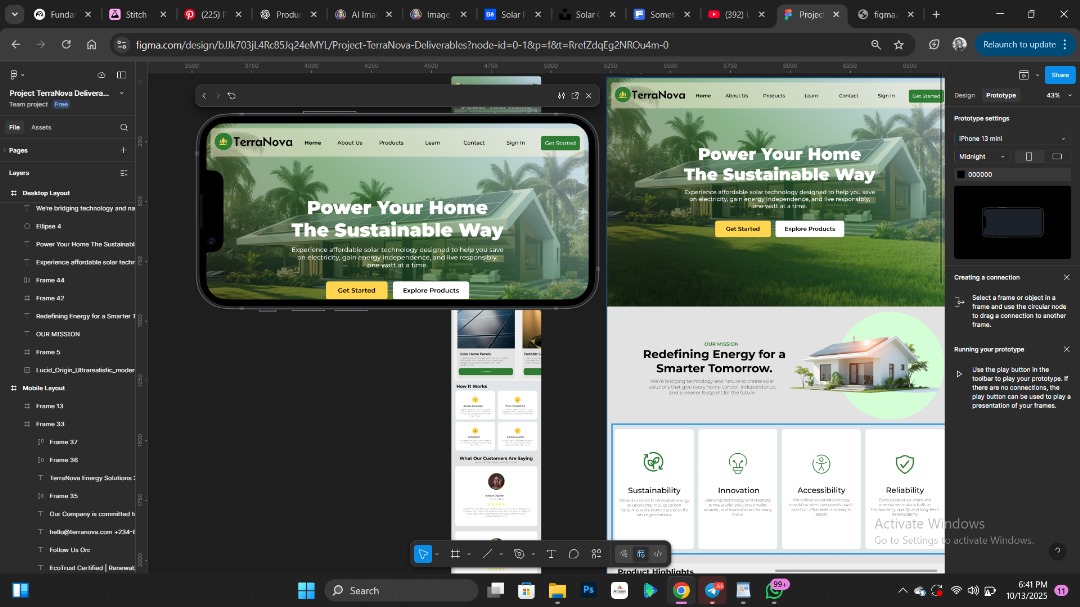Click the present prototype play icon
Viewport: 1080px width, 607px height.
tap(1024, 75)
